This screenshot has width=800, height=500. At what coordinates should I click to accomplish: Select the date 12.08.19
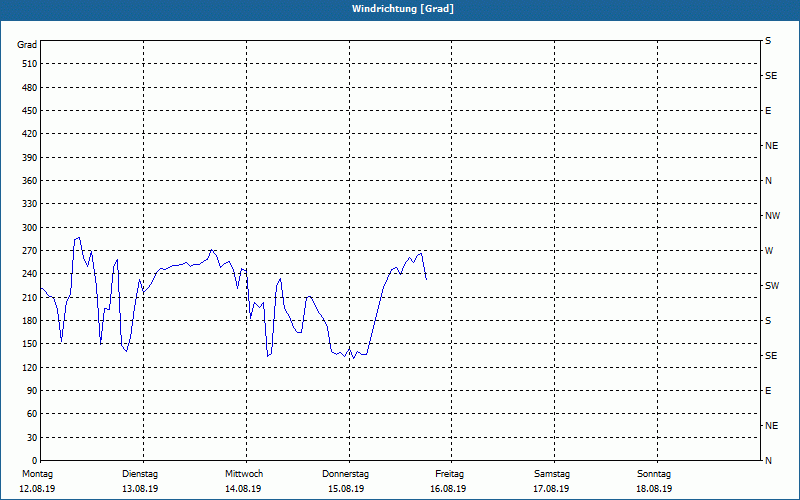37,489
